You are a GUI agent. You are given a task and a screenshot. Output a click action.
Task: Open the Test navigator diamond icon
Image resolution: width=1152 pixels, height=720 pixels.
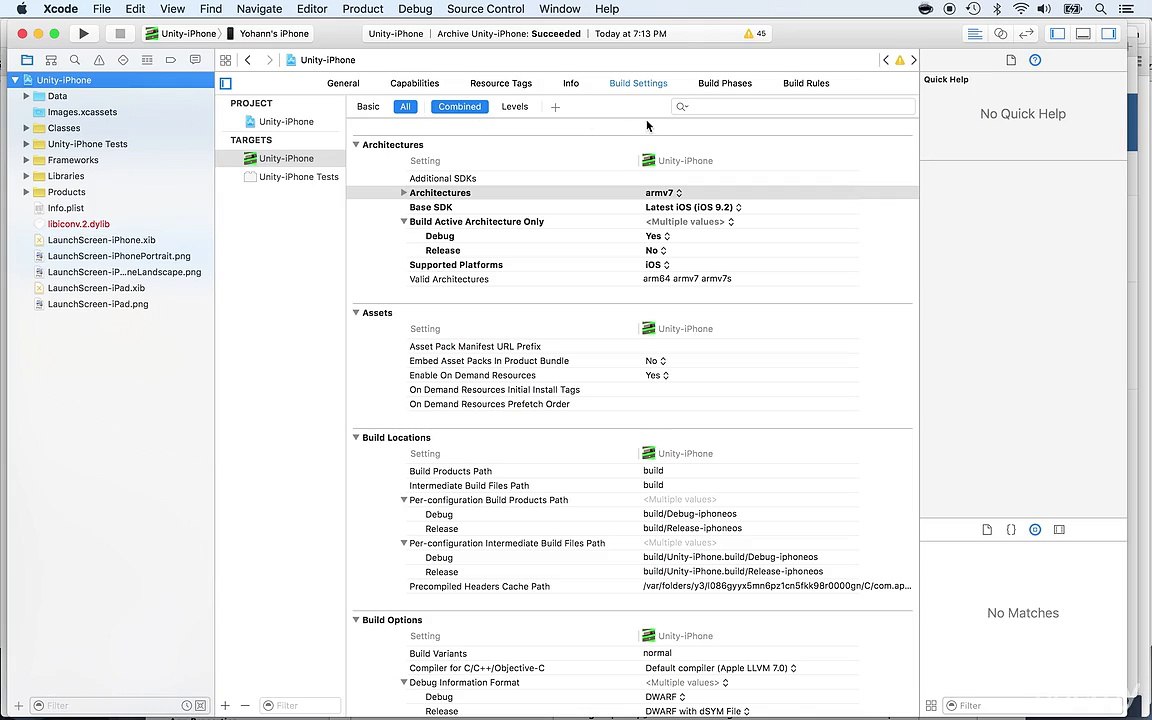[123, 60]
